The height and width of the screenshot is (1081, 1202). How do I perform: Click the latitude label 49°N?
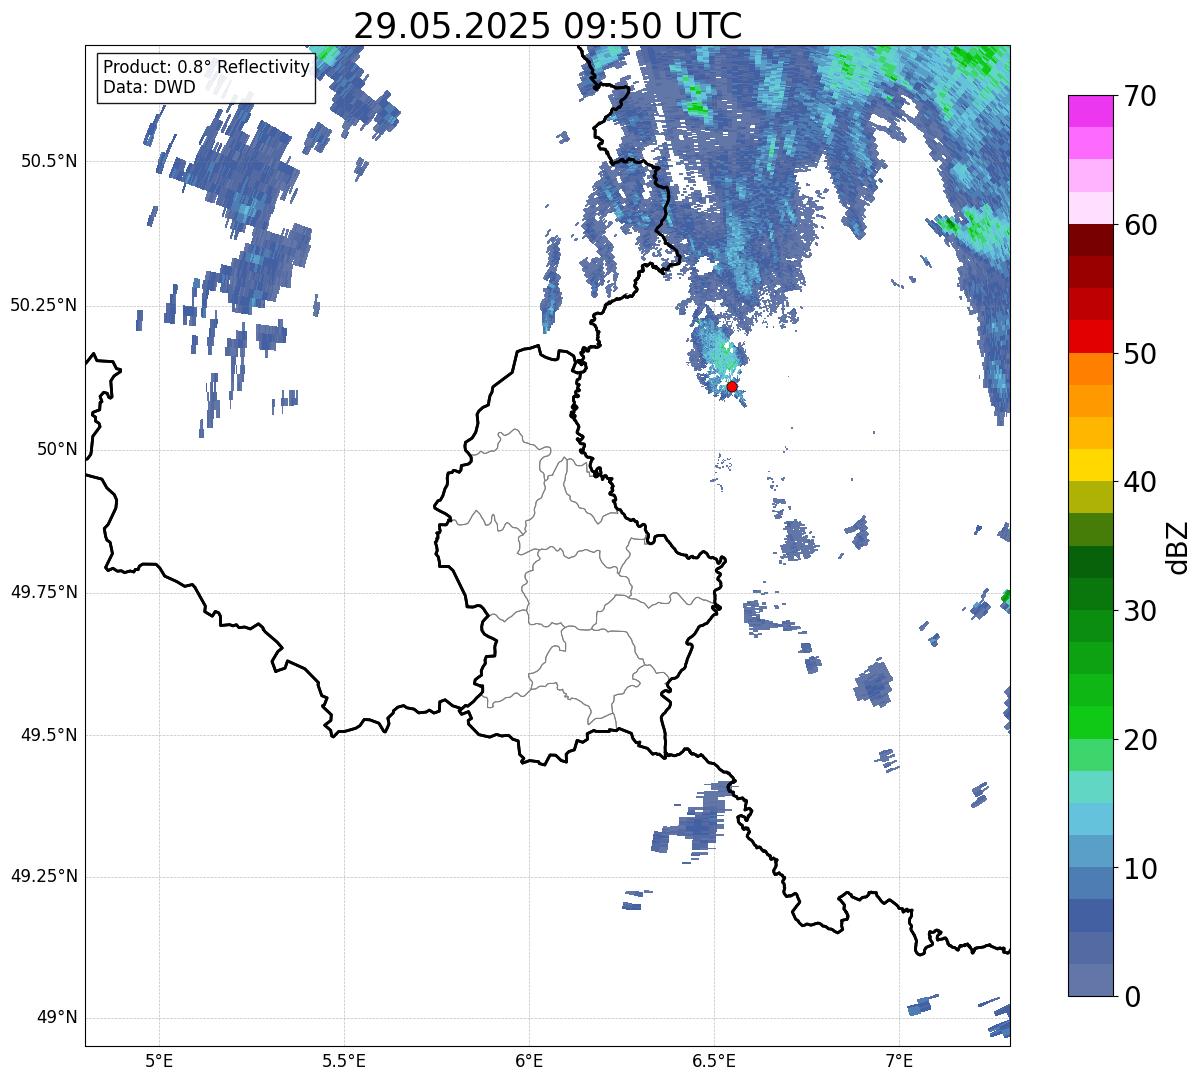click(57, 1017)
